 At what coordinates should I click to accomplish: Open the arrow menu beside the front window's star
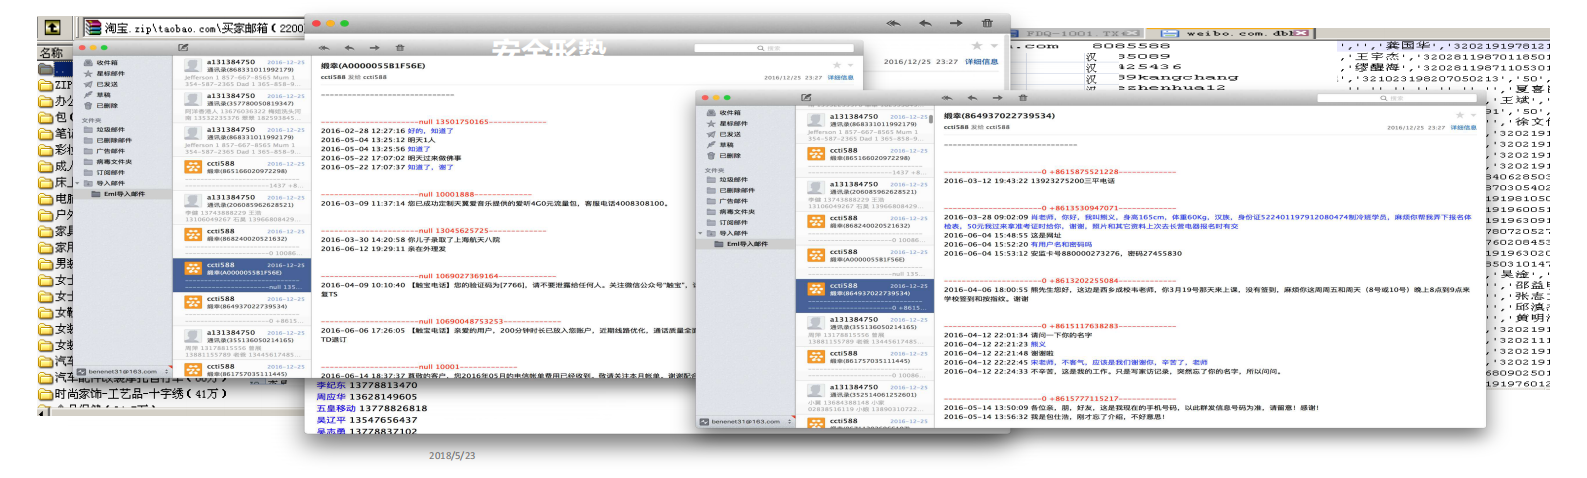1474,116
